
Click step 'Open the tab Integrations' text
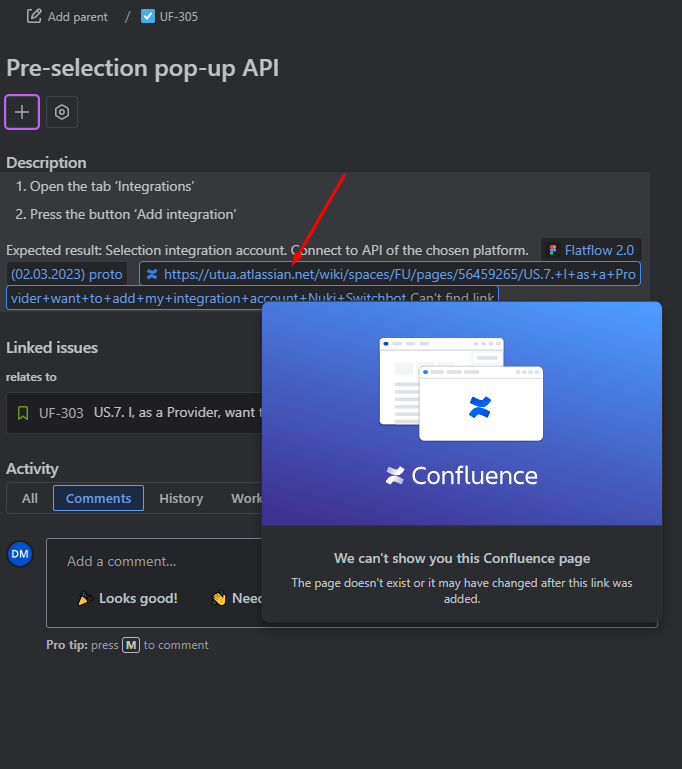click(112, 186)
